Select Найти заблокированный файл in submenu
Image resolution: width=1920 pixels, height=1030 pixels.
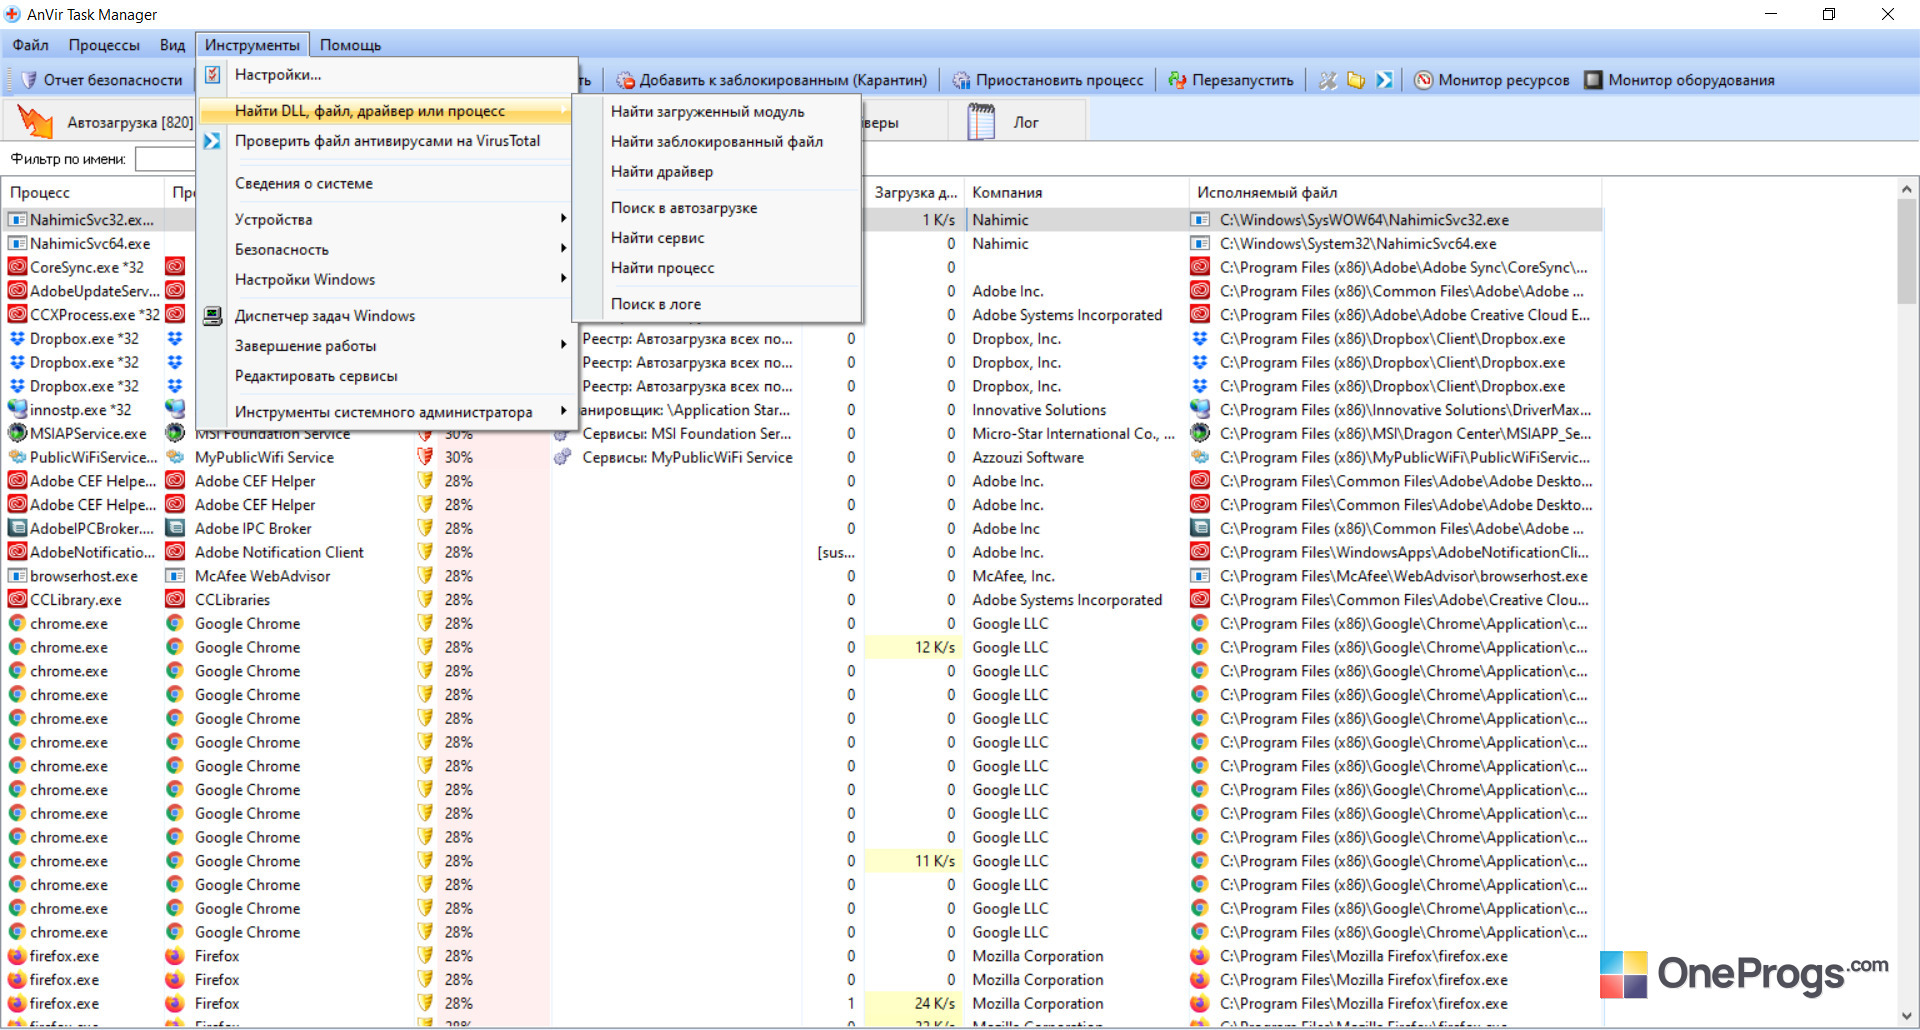717,142
